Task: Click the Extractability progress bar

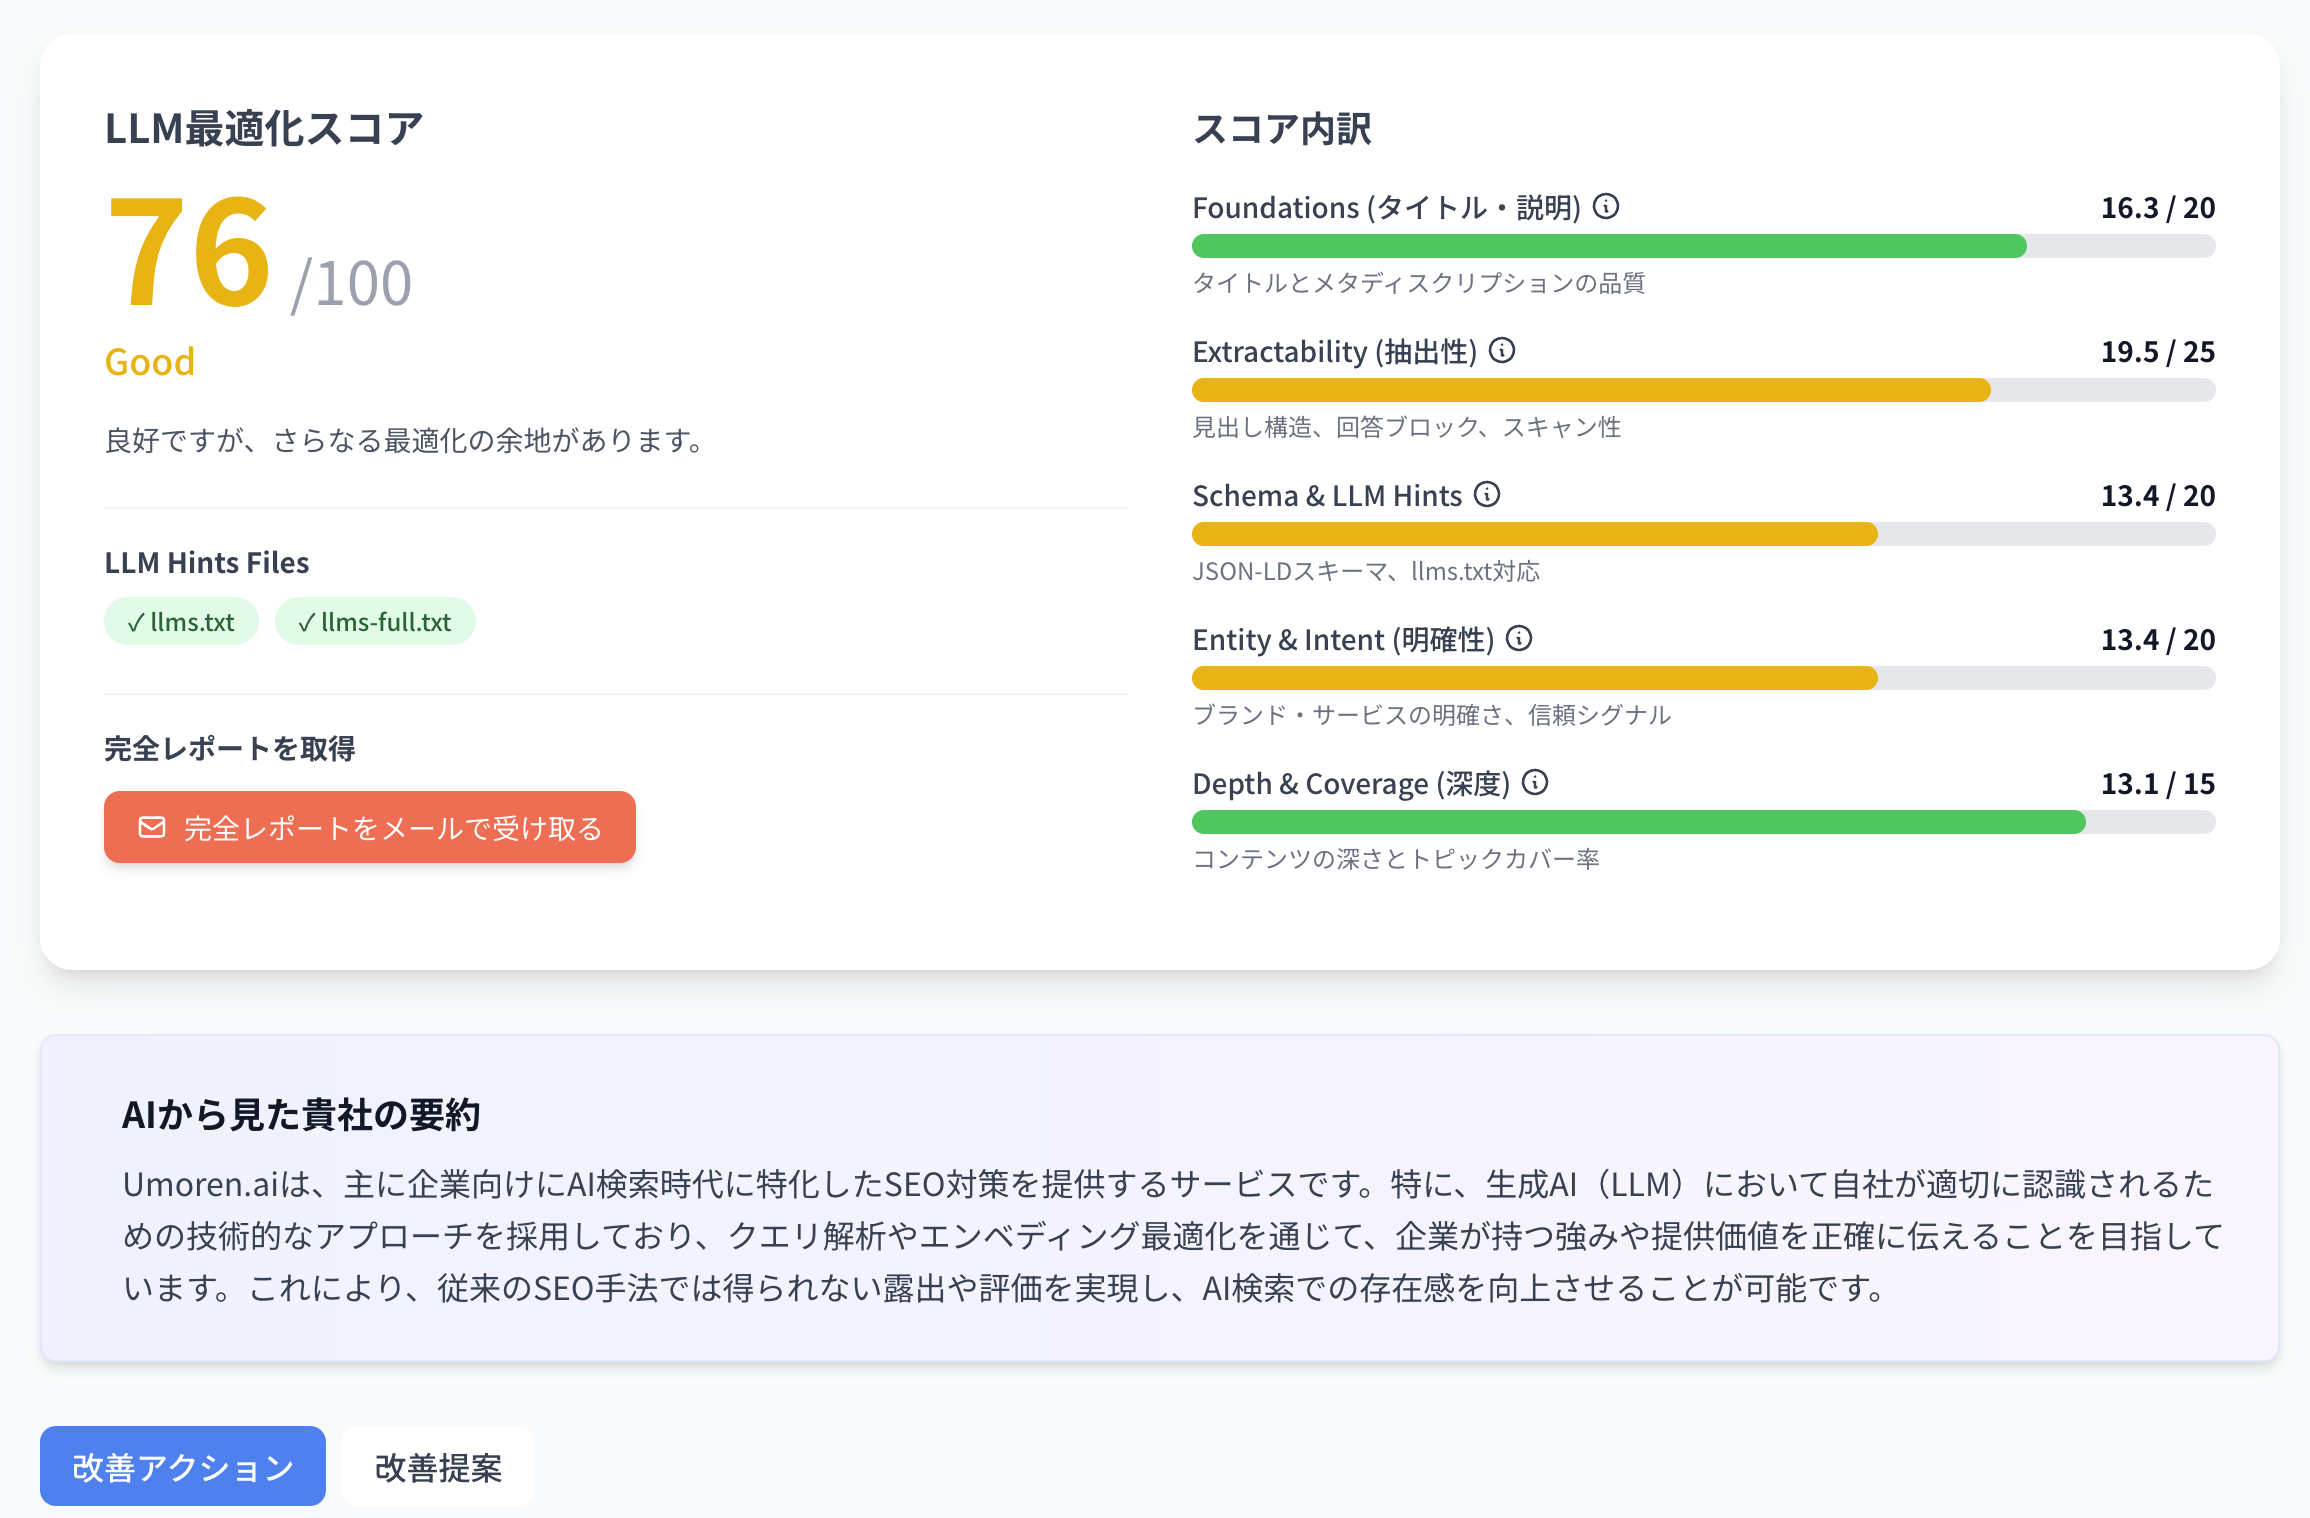Action: pyautogui.click(x=1700, y=390)
